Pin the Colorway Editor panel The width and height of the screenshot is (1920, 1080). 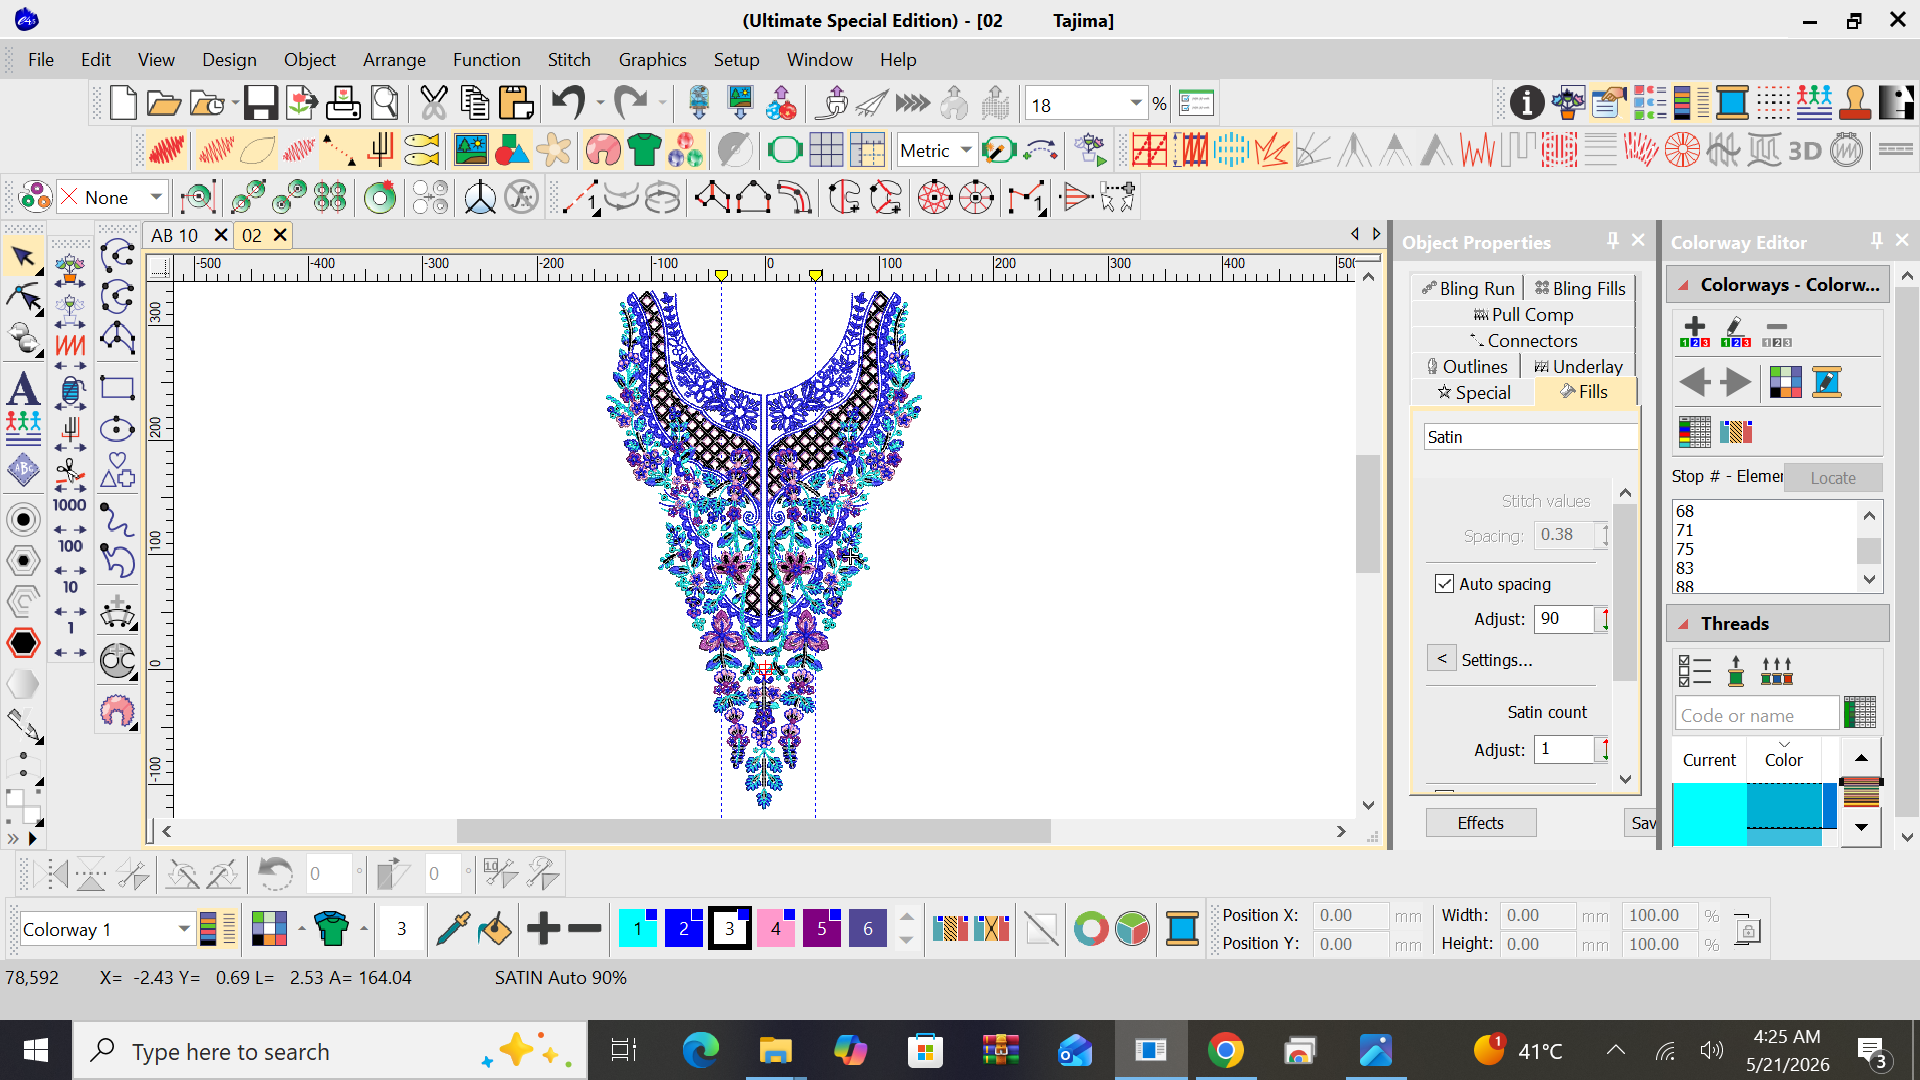pyautogui.click(x=1876, y=241)
